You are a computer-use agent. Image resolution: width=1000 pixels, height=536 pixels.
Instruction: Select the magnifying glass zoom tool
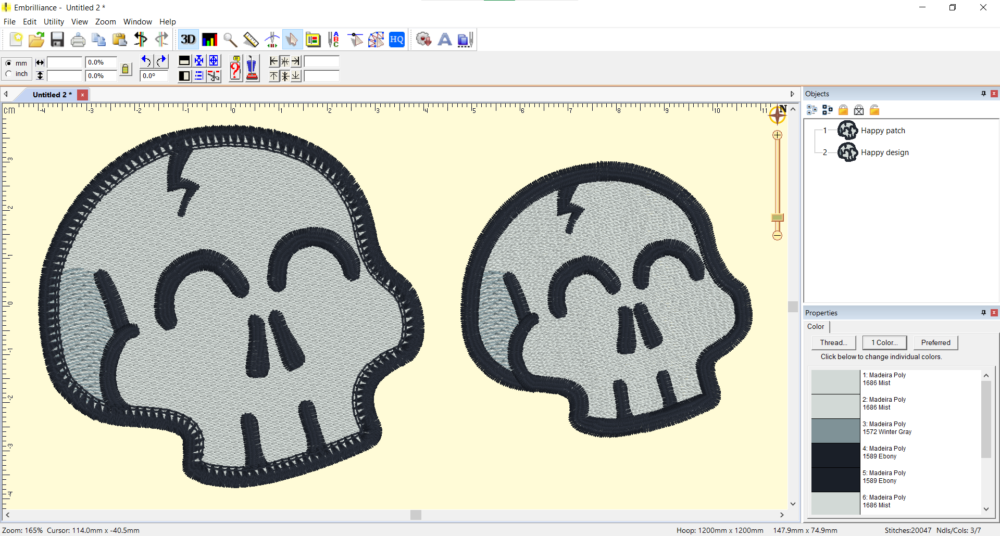coord(230,40)
